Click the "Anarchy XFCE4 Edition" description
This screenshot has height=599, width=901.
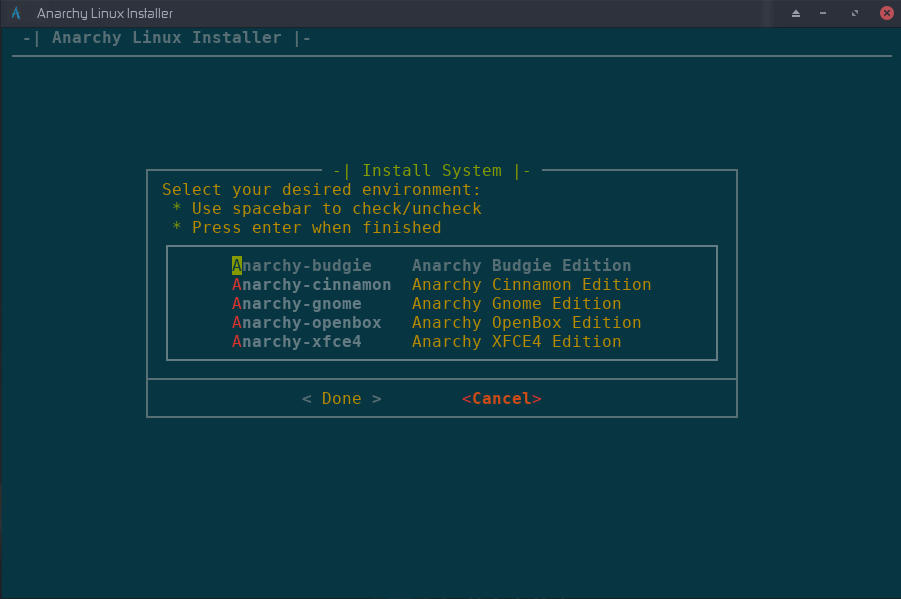[x=516, y=342]
